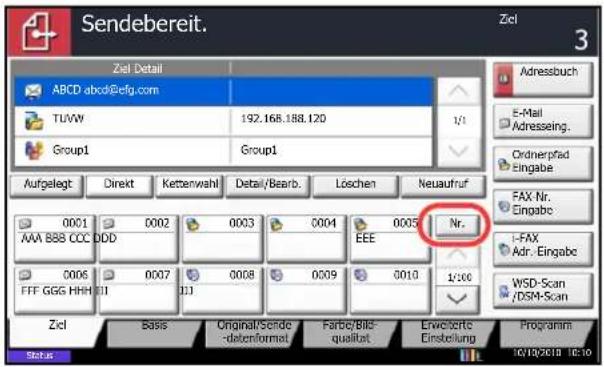This screenshot has height=367, width=604.
Task: Go to next one-touch key page
Action: tap(457, 299)
